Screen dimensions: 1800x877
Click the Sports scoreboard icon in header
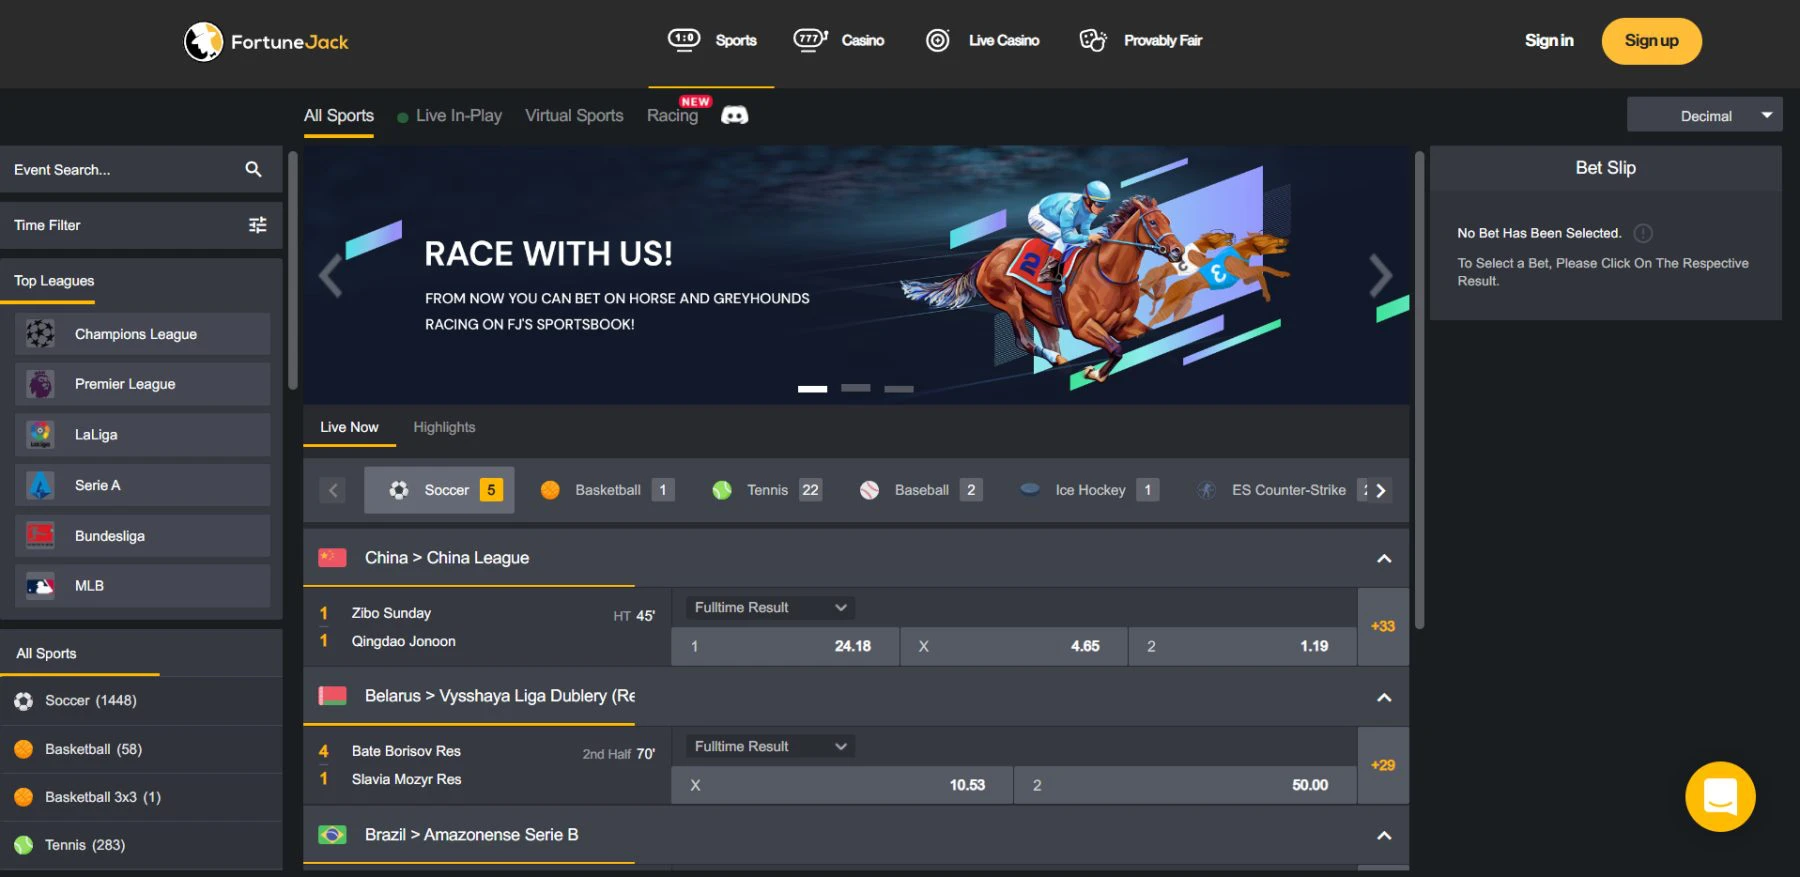[x=684, y=40]
